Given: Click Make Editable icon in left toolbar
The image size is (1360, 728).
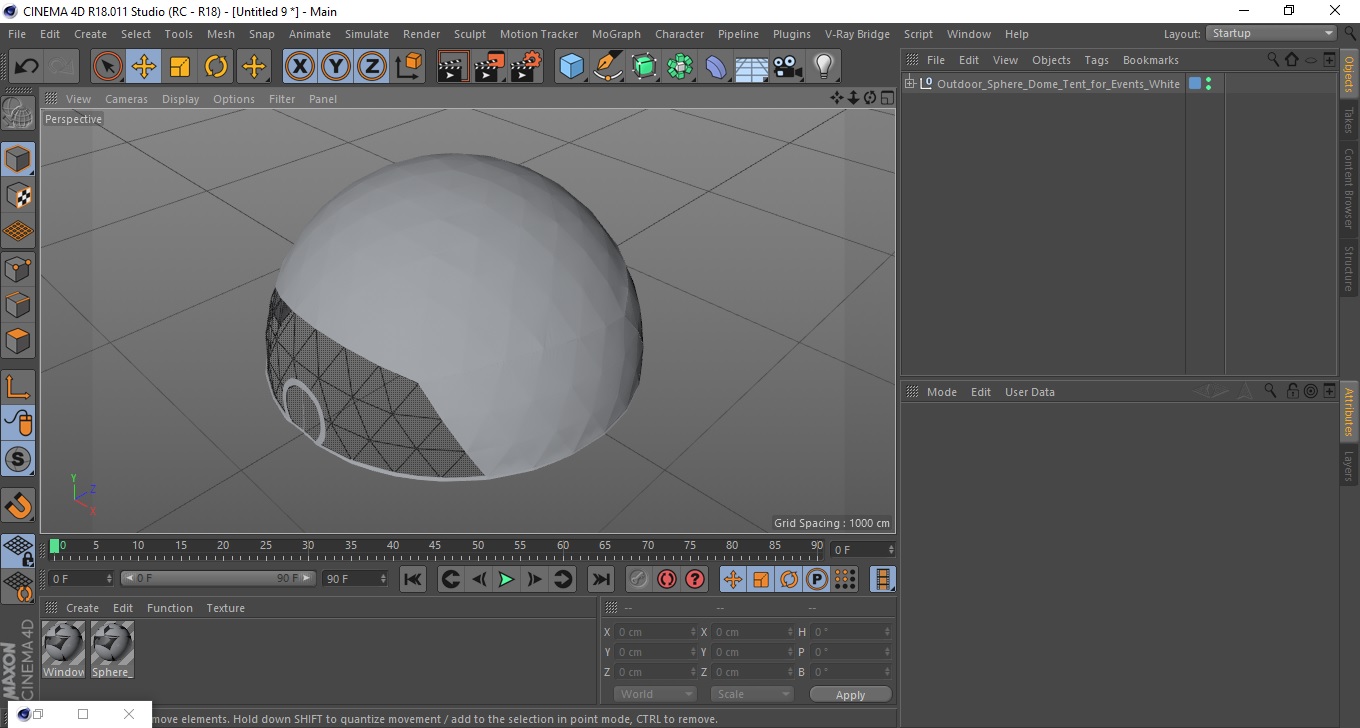Looking at the screenshot, I should [x=18, y=113].
